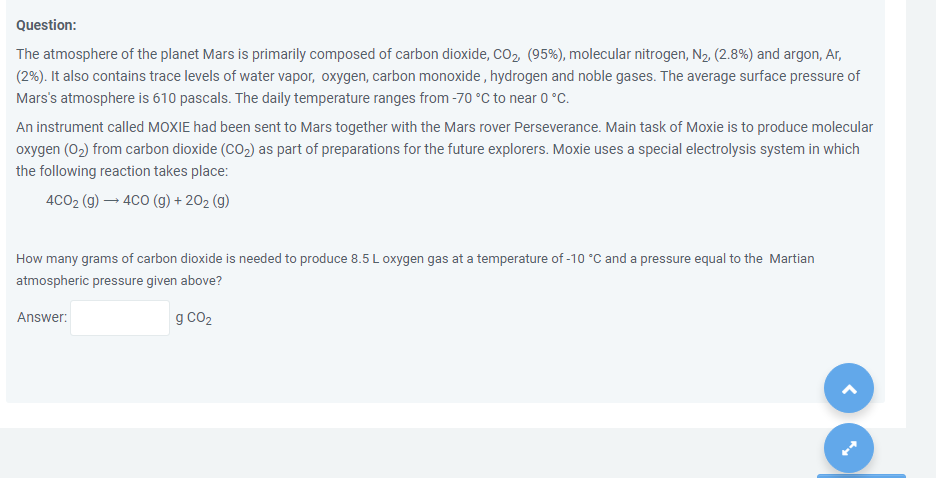Viewport: 936px width, 478px height.
Task: Click the "(2.8%)" nitrogen percentage
Action: point(733,55)
